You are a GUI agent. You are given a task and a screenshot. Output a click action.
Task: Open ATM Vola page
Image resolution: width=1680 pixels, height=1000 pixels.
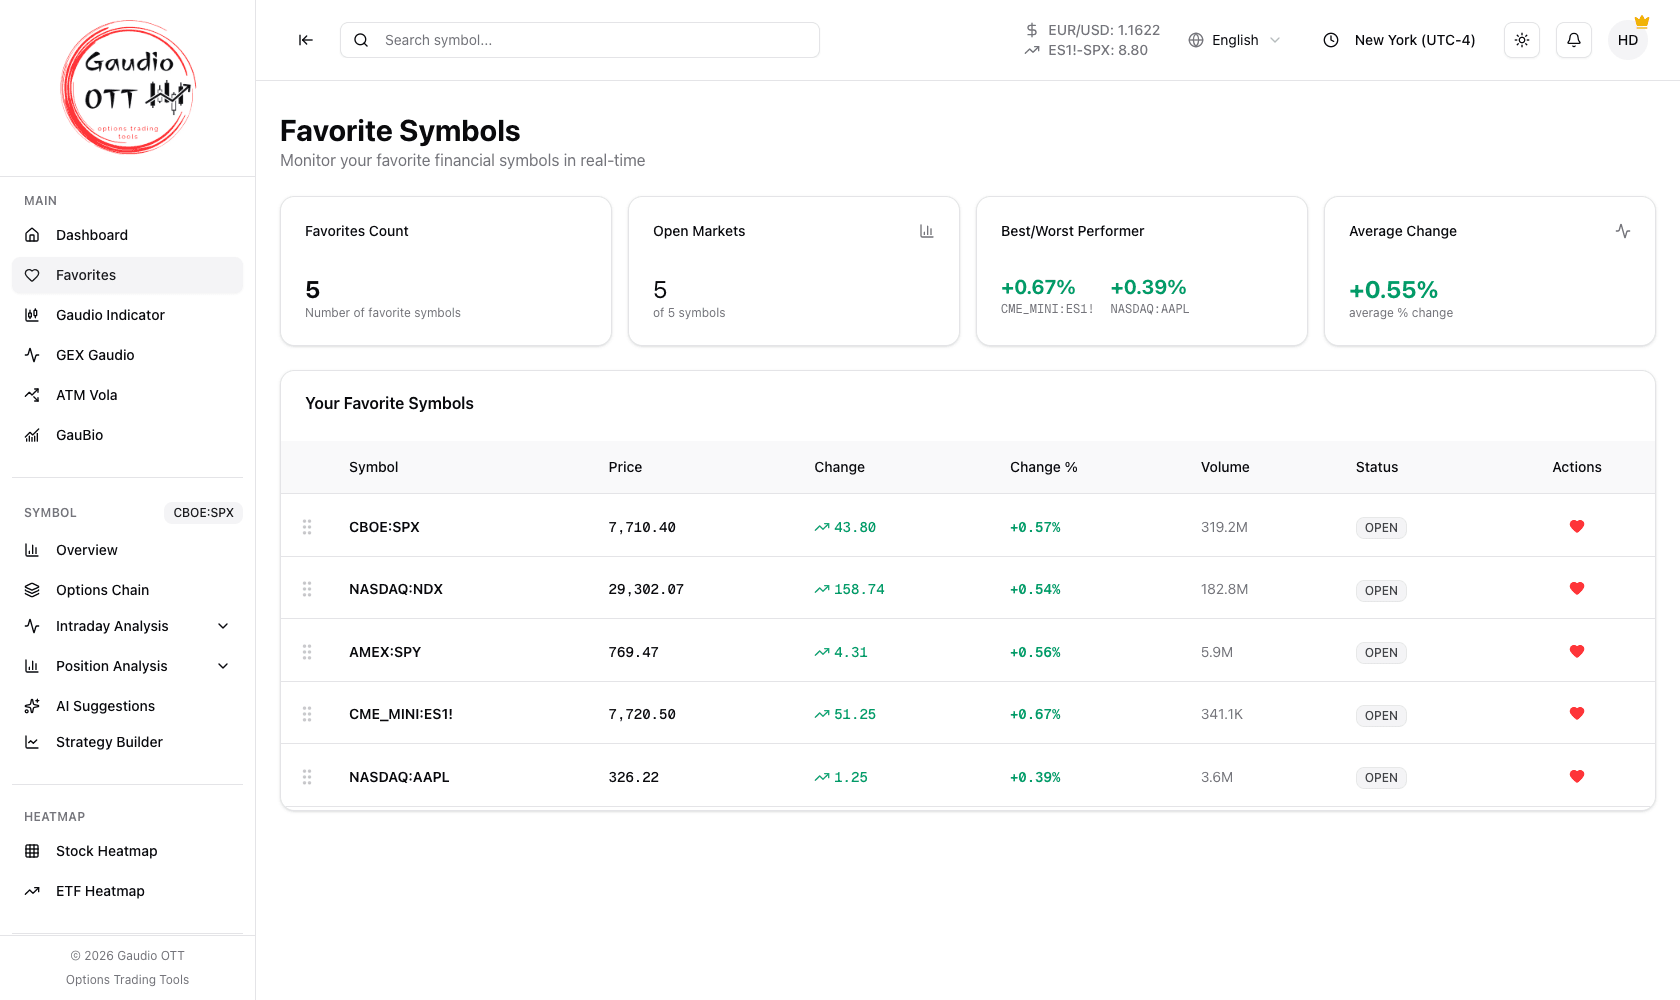(x=127, y=395)
